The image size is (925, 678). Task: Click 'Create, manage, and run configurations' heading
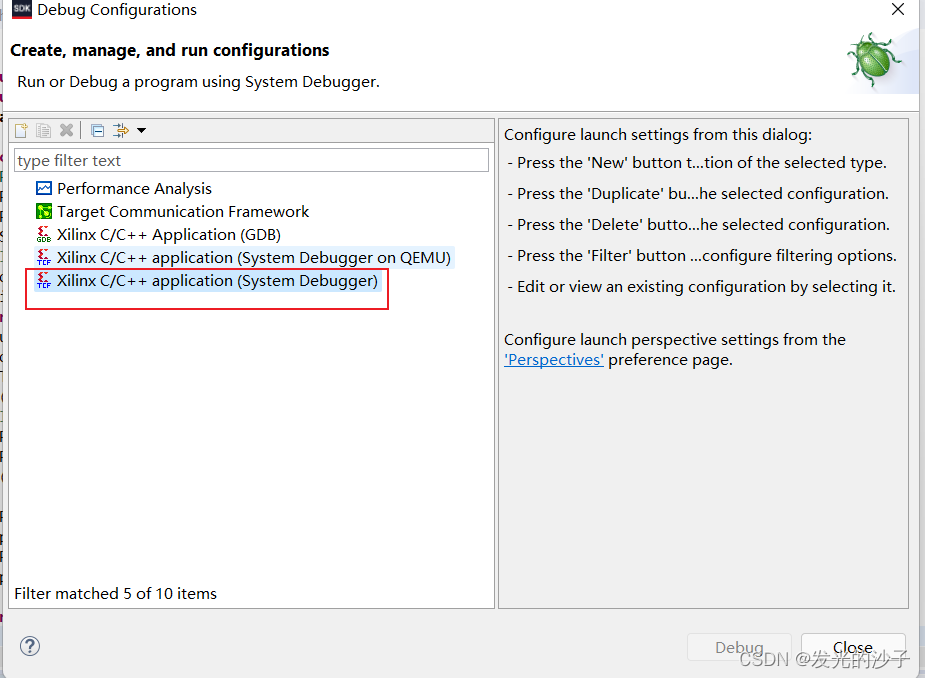(170, 50)
